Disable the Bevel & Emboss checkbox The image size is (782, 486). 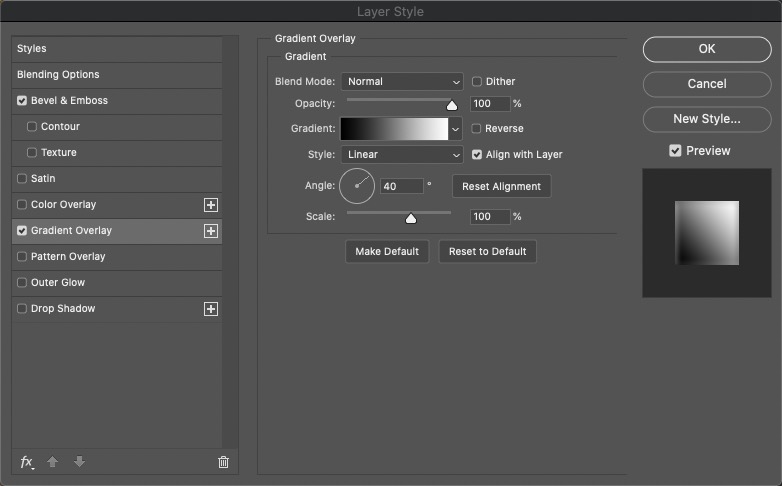22,100
